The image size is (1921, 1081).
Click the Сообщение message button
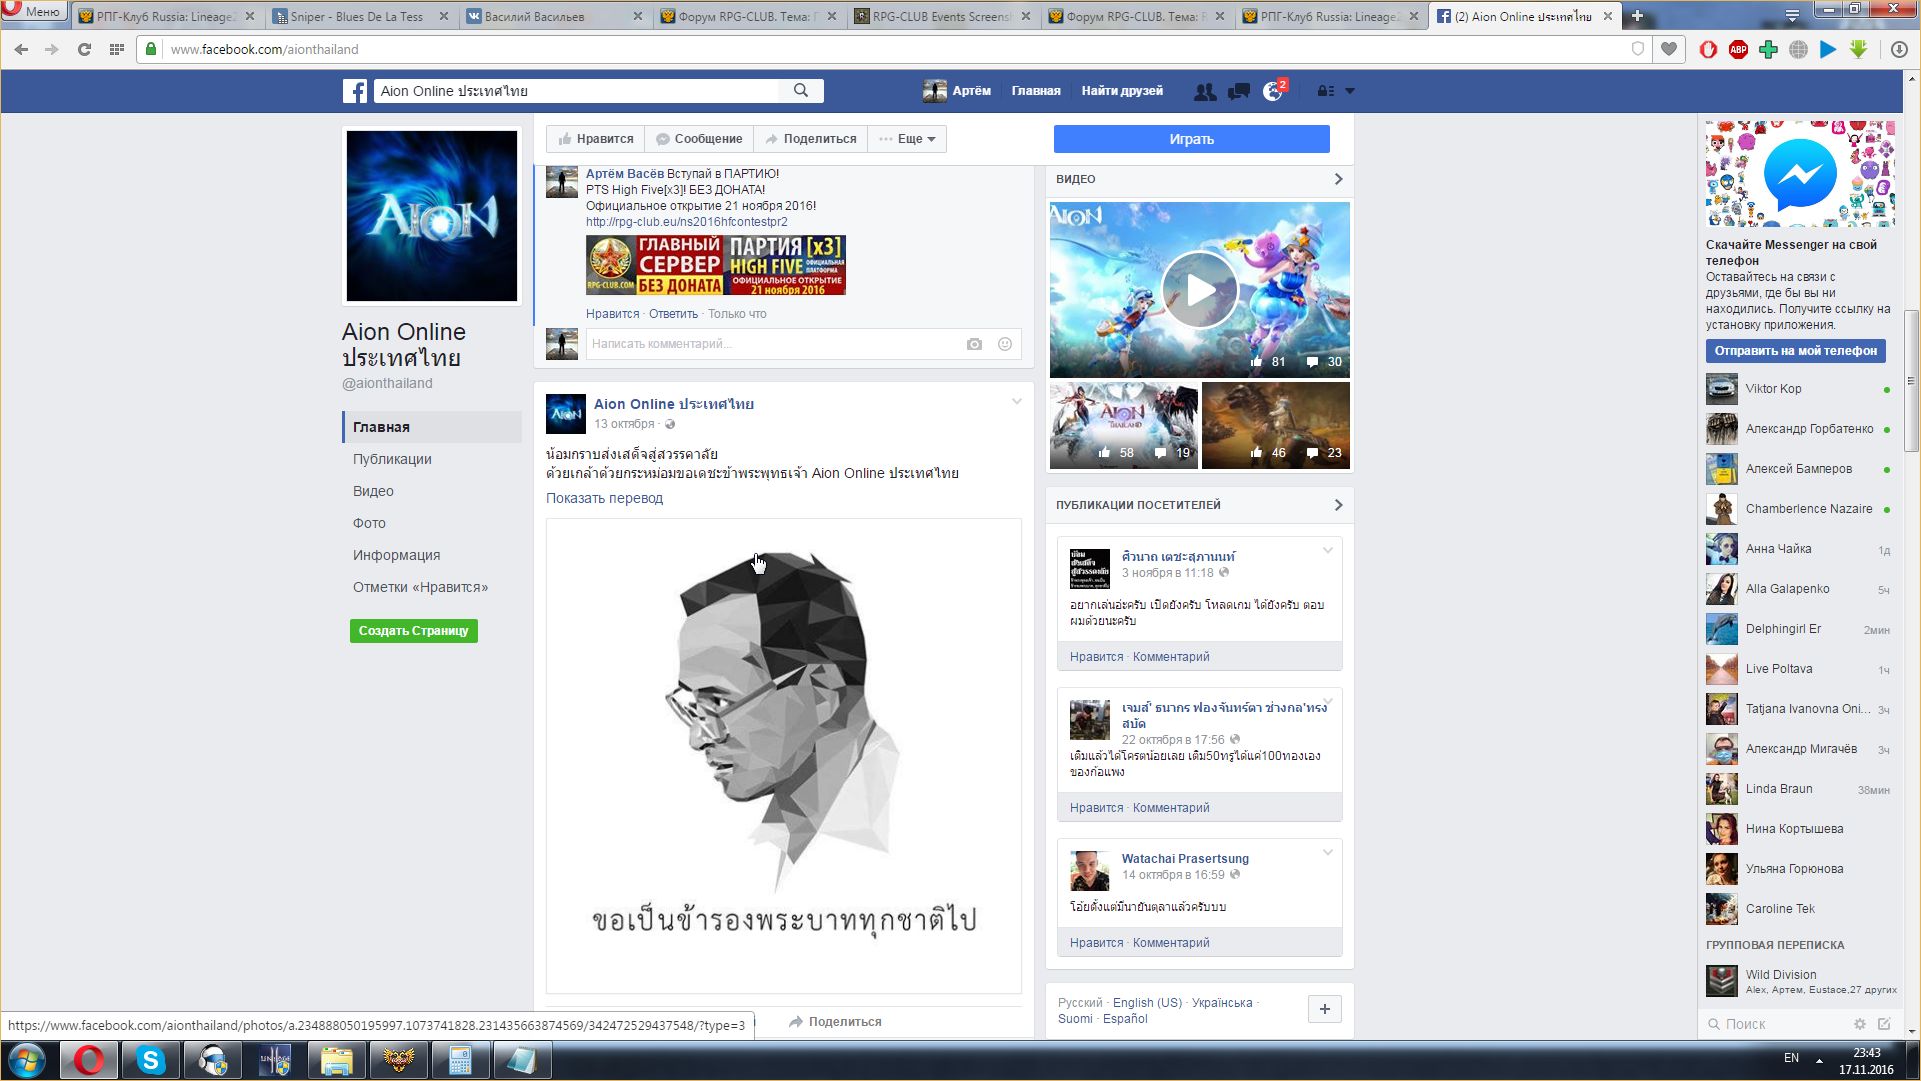click(698, 139)
